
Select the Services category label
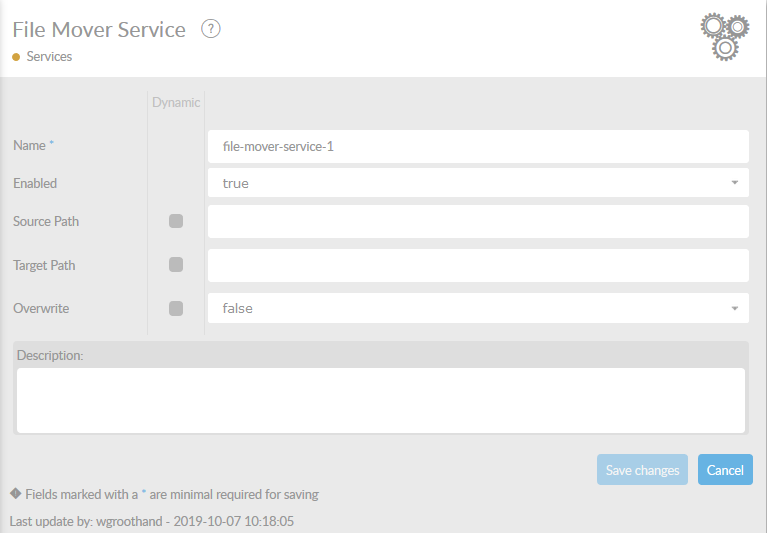49,57
